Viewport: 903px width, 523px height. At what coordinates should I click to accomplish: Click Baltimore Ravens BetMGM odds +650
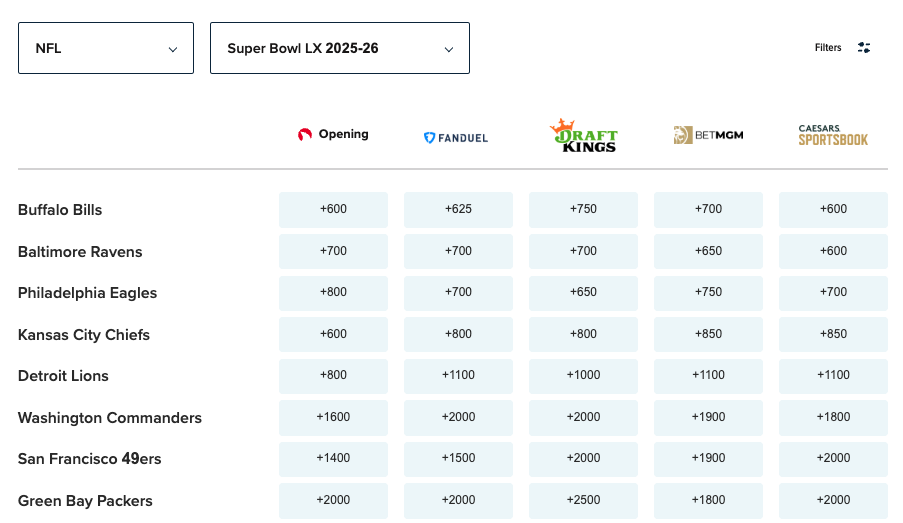click(x=708, y=252)
